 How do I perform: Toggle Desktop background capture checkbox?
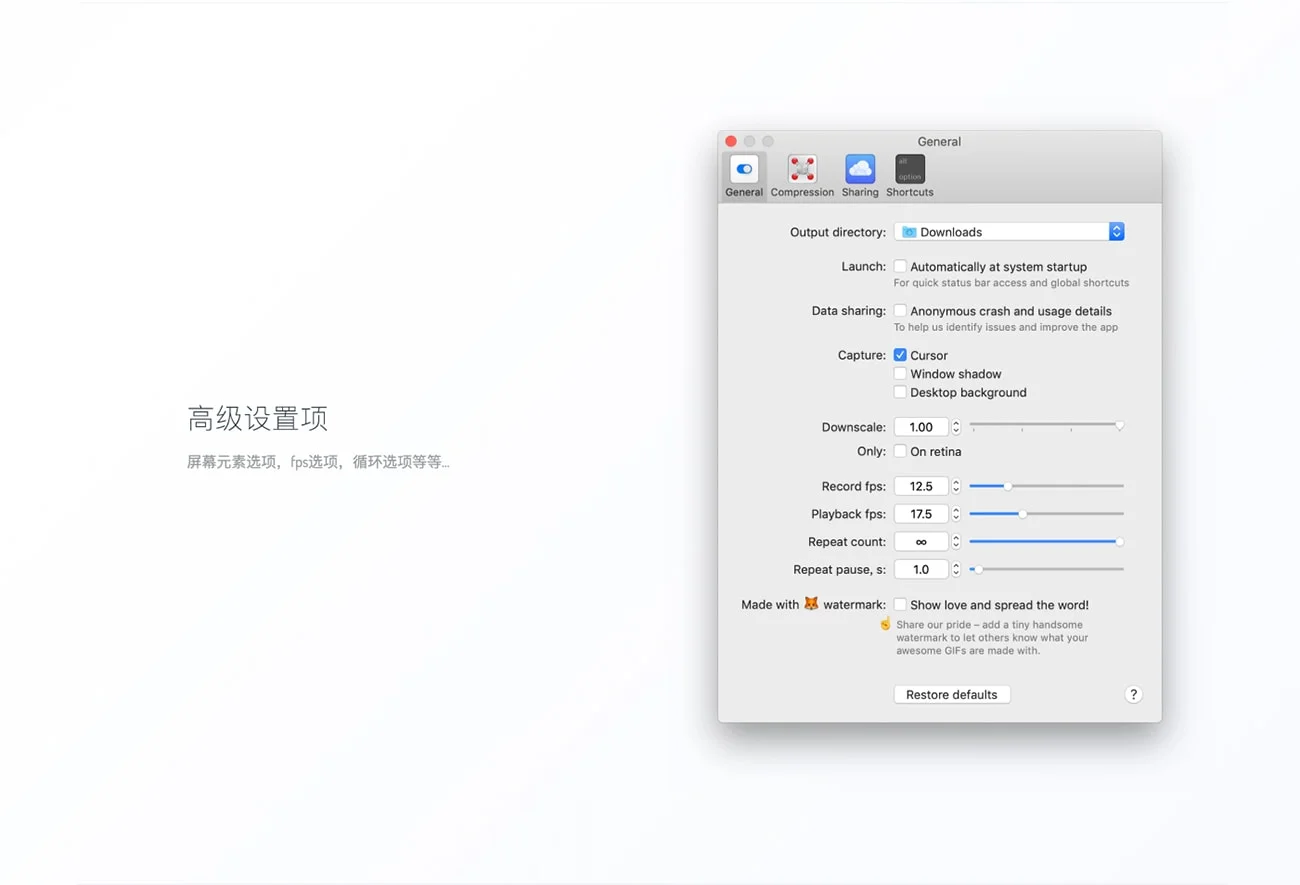click(900, 392)
